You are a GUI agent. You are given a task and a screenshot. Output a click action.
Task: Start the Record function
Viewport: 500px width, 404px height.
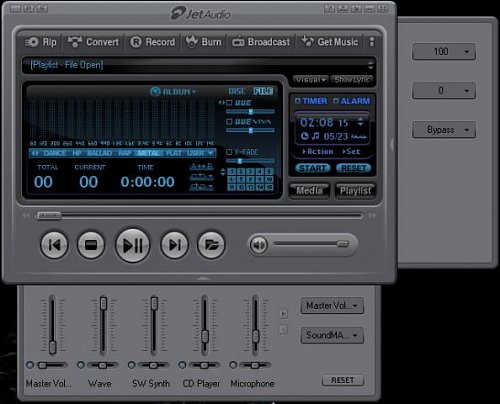click(x=152, y=42)
